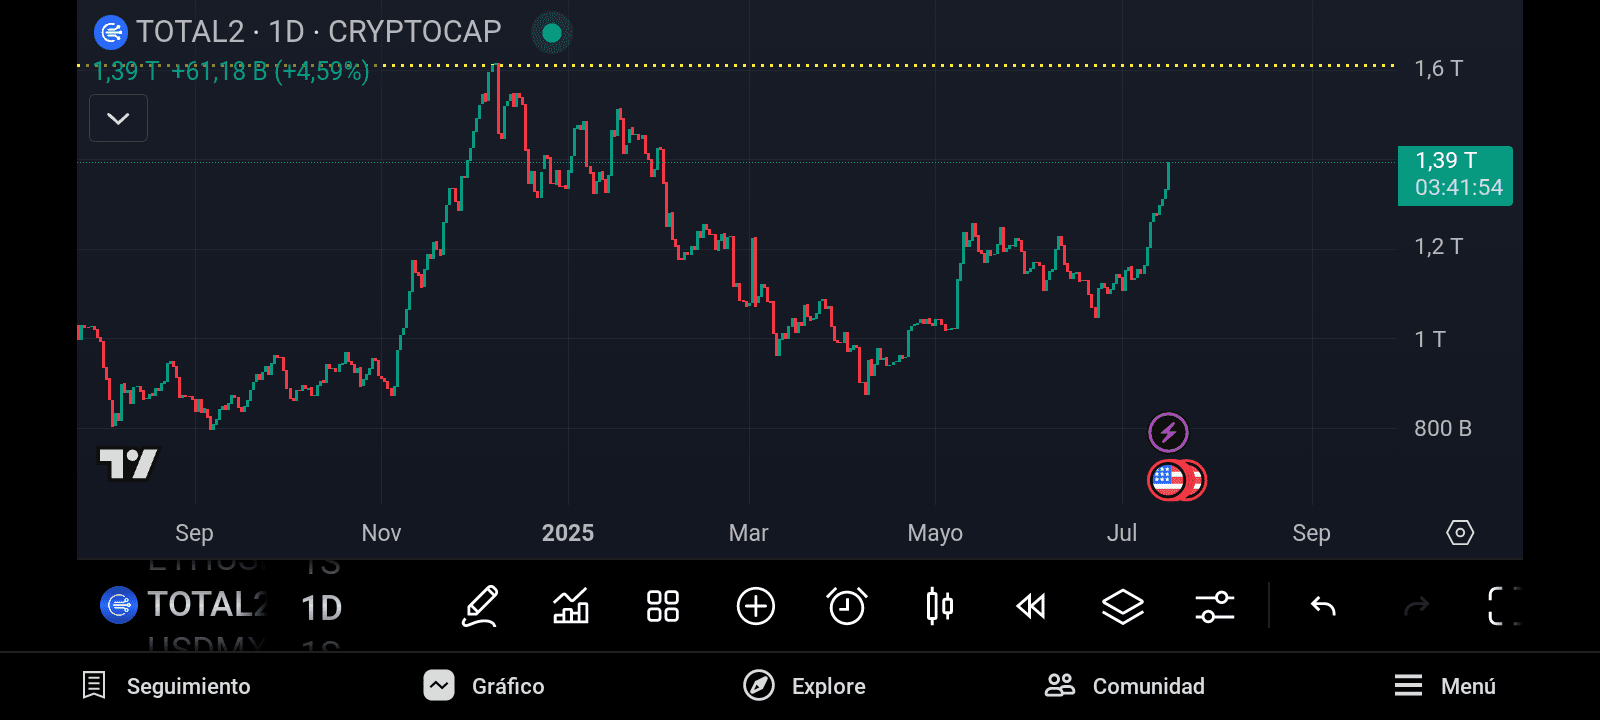Tap the purple lightning event marker
The height and width of the screenshot is (720, 1600).
click(x=1168, y=433)
